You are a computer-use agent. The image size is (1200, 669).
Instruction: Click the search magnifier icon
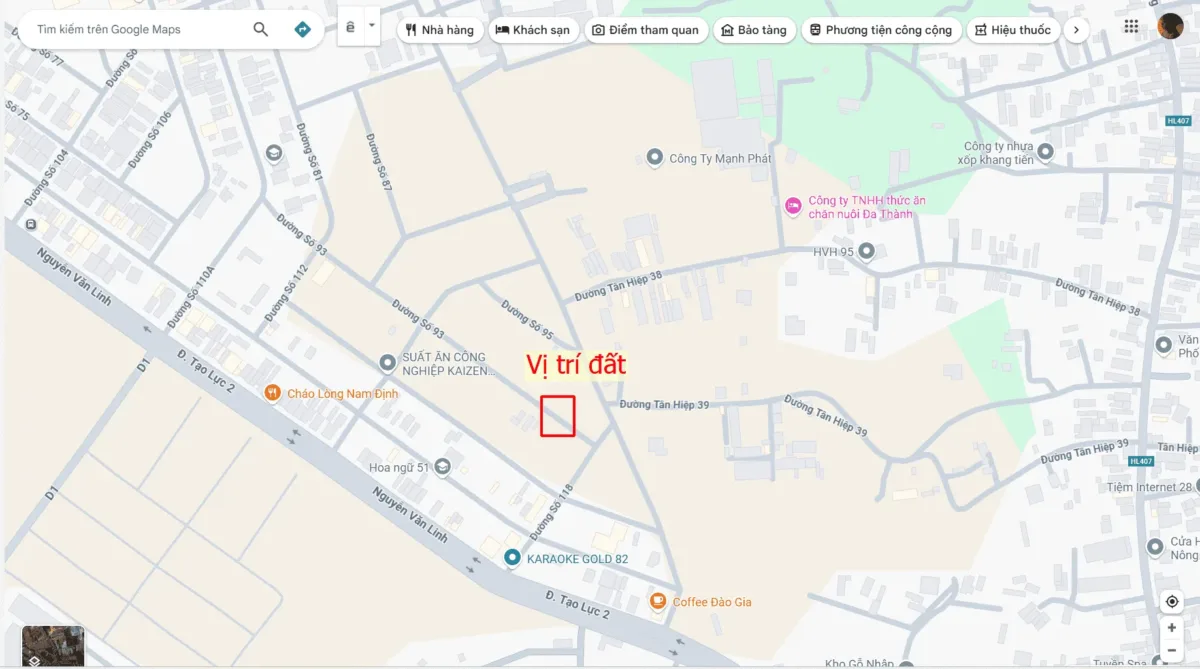261,30
